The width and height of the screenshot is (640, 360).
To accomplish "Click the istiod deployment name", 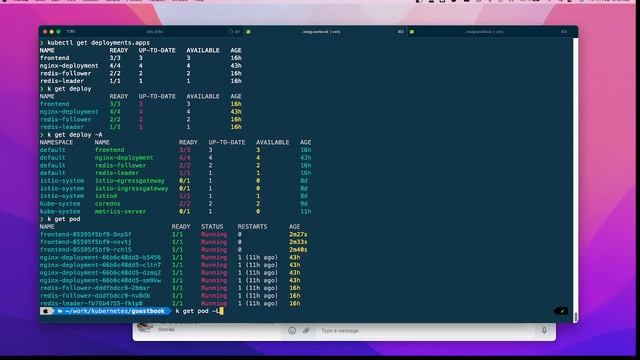I will tap(106, 196).
